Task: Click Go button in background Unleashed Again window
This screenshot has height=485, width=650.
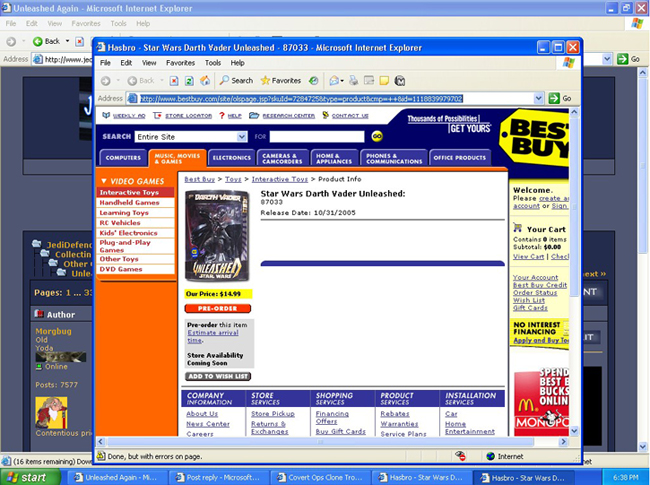Action: (628, 59)
